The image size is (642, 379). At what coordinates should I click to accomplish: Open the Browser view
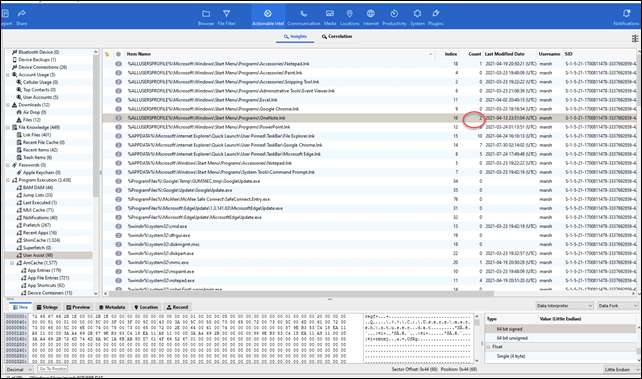tap(206, 17)
